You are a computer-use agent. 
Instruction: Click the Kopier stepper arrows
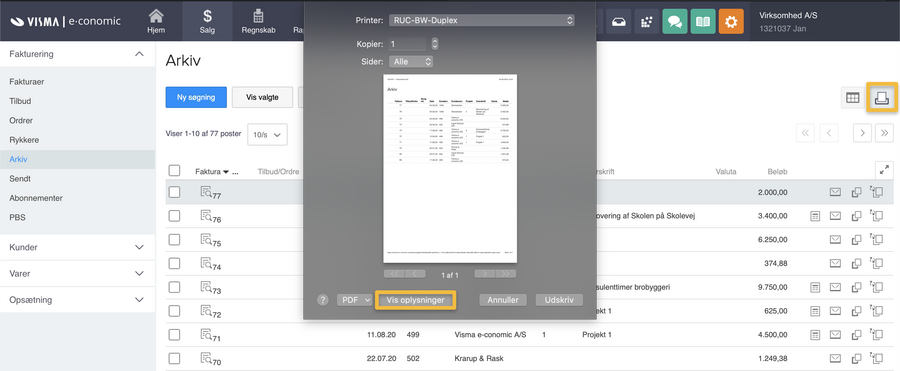coord(435,44)
